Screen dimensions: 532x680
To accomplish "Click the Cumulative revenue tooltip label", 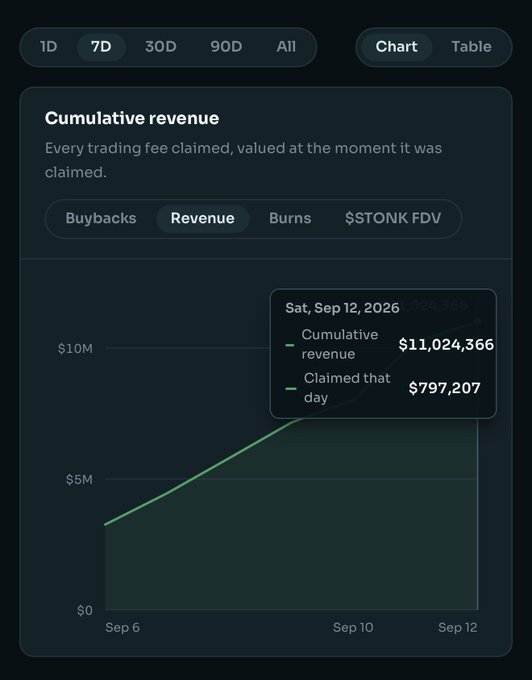I will (340, 344).
